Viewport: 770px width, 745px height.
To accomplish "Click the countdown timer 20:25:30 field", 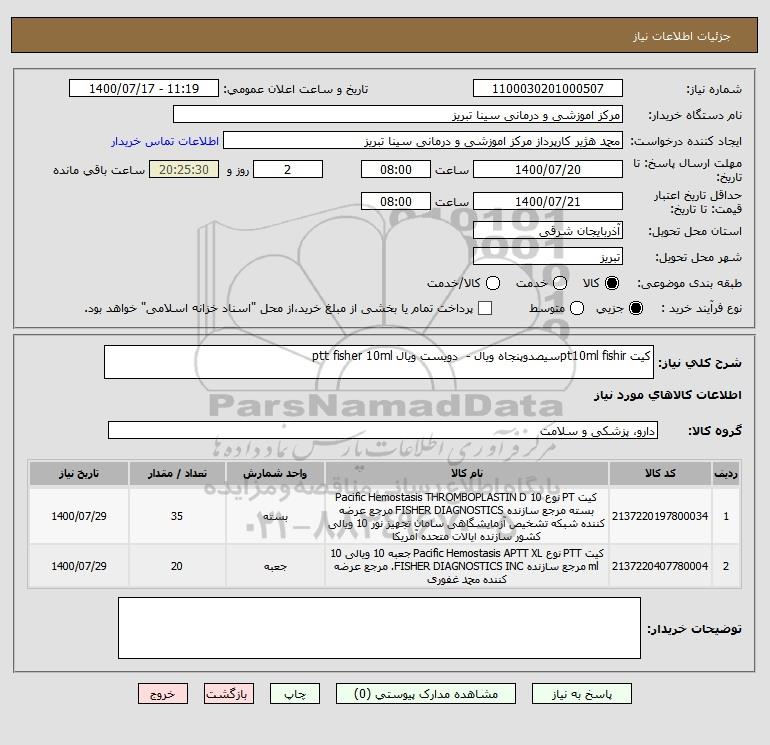I will [184, 169].
